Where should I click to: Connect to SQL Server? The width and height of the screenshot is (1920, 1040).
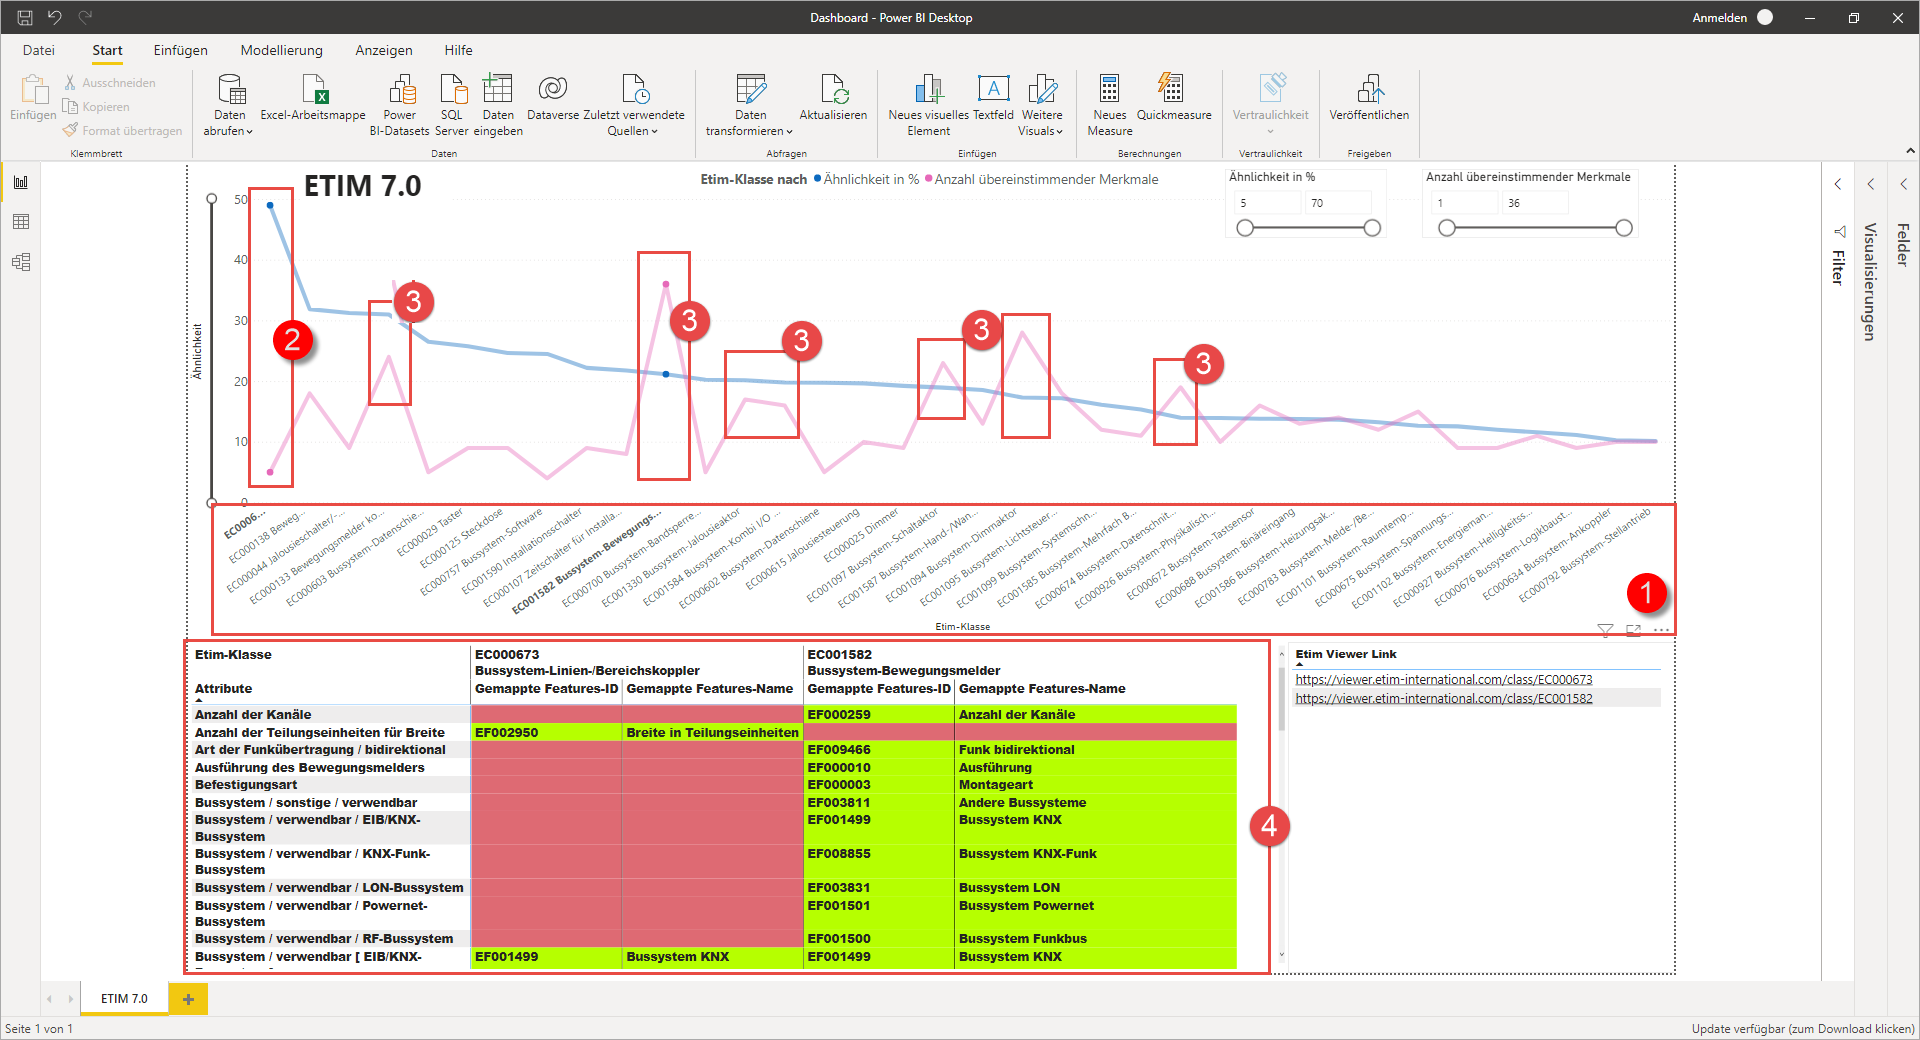(x=452, y=105)
